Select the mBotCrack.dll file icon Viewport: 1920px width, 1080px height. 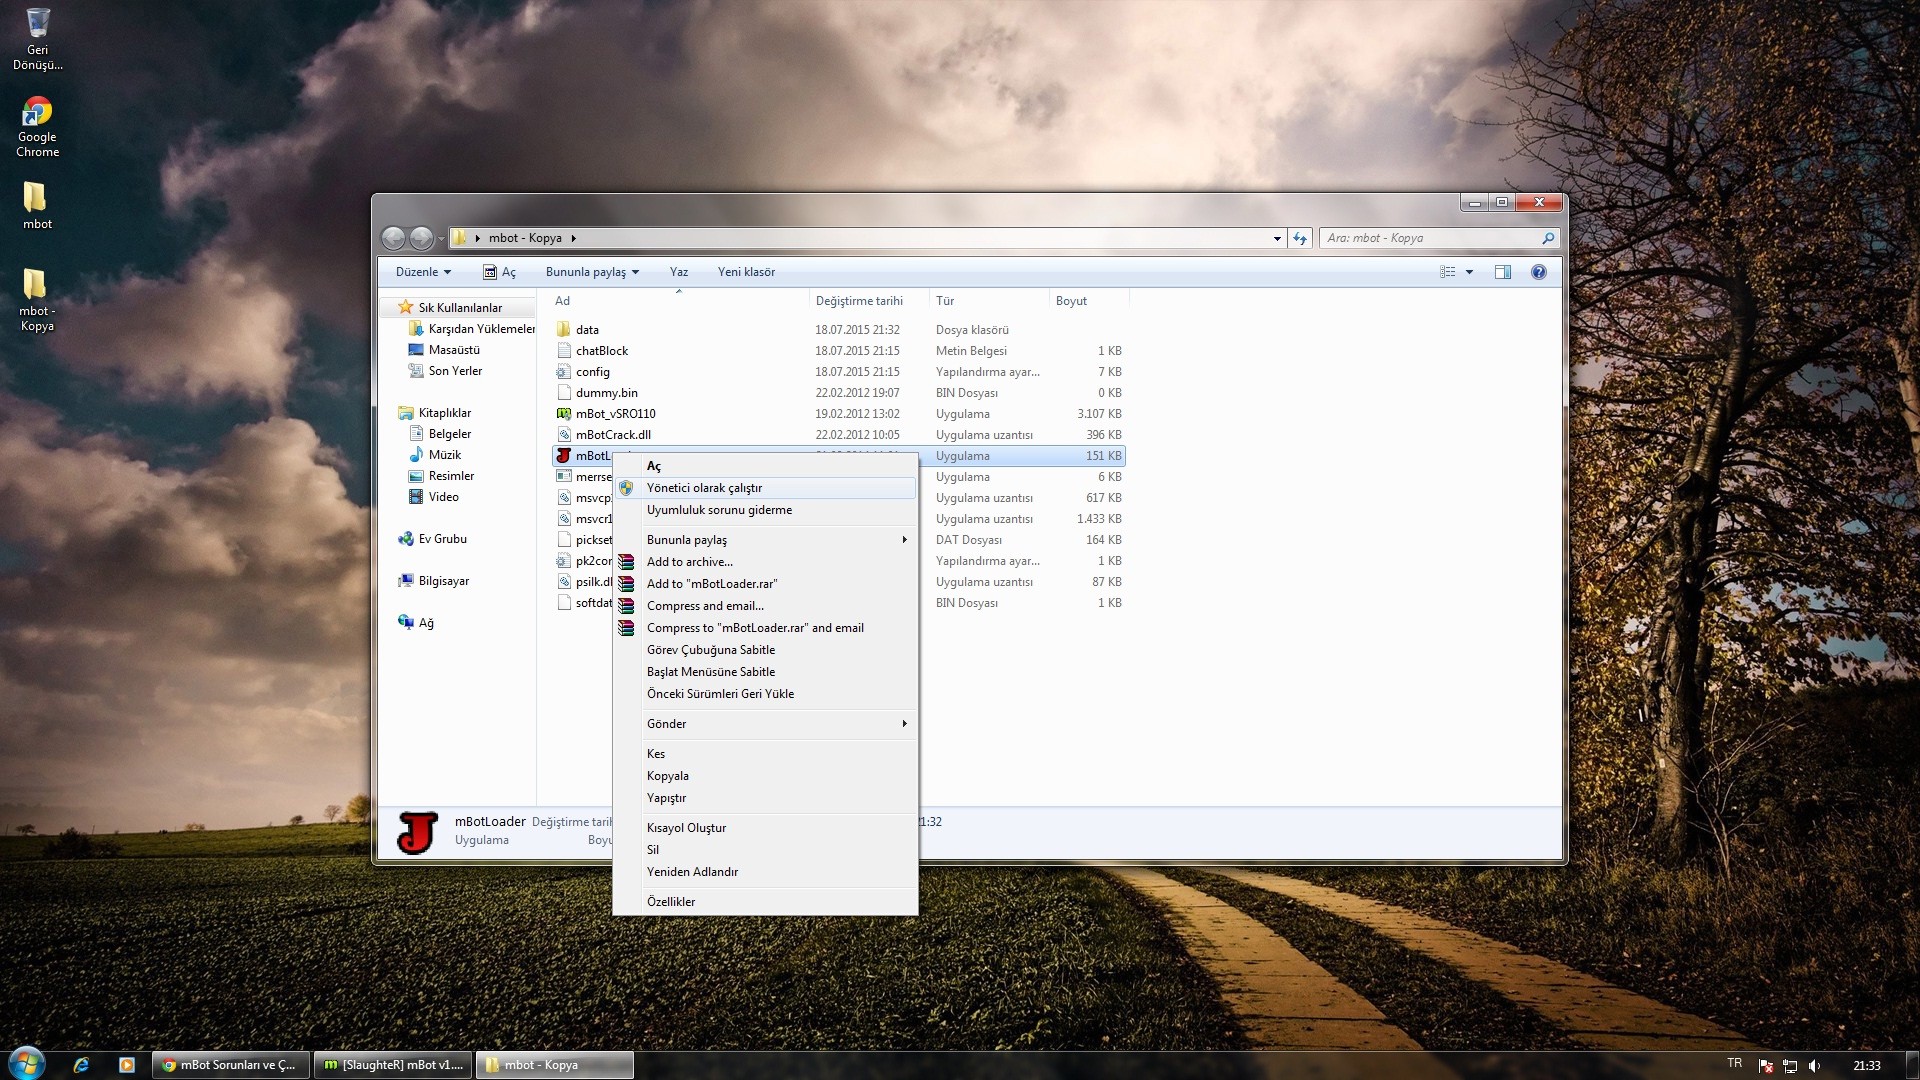point(564,434)
